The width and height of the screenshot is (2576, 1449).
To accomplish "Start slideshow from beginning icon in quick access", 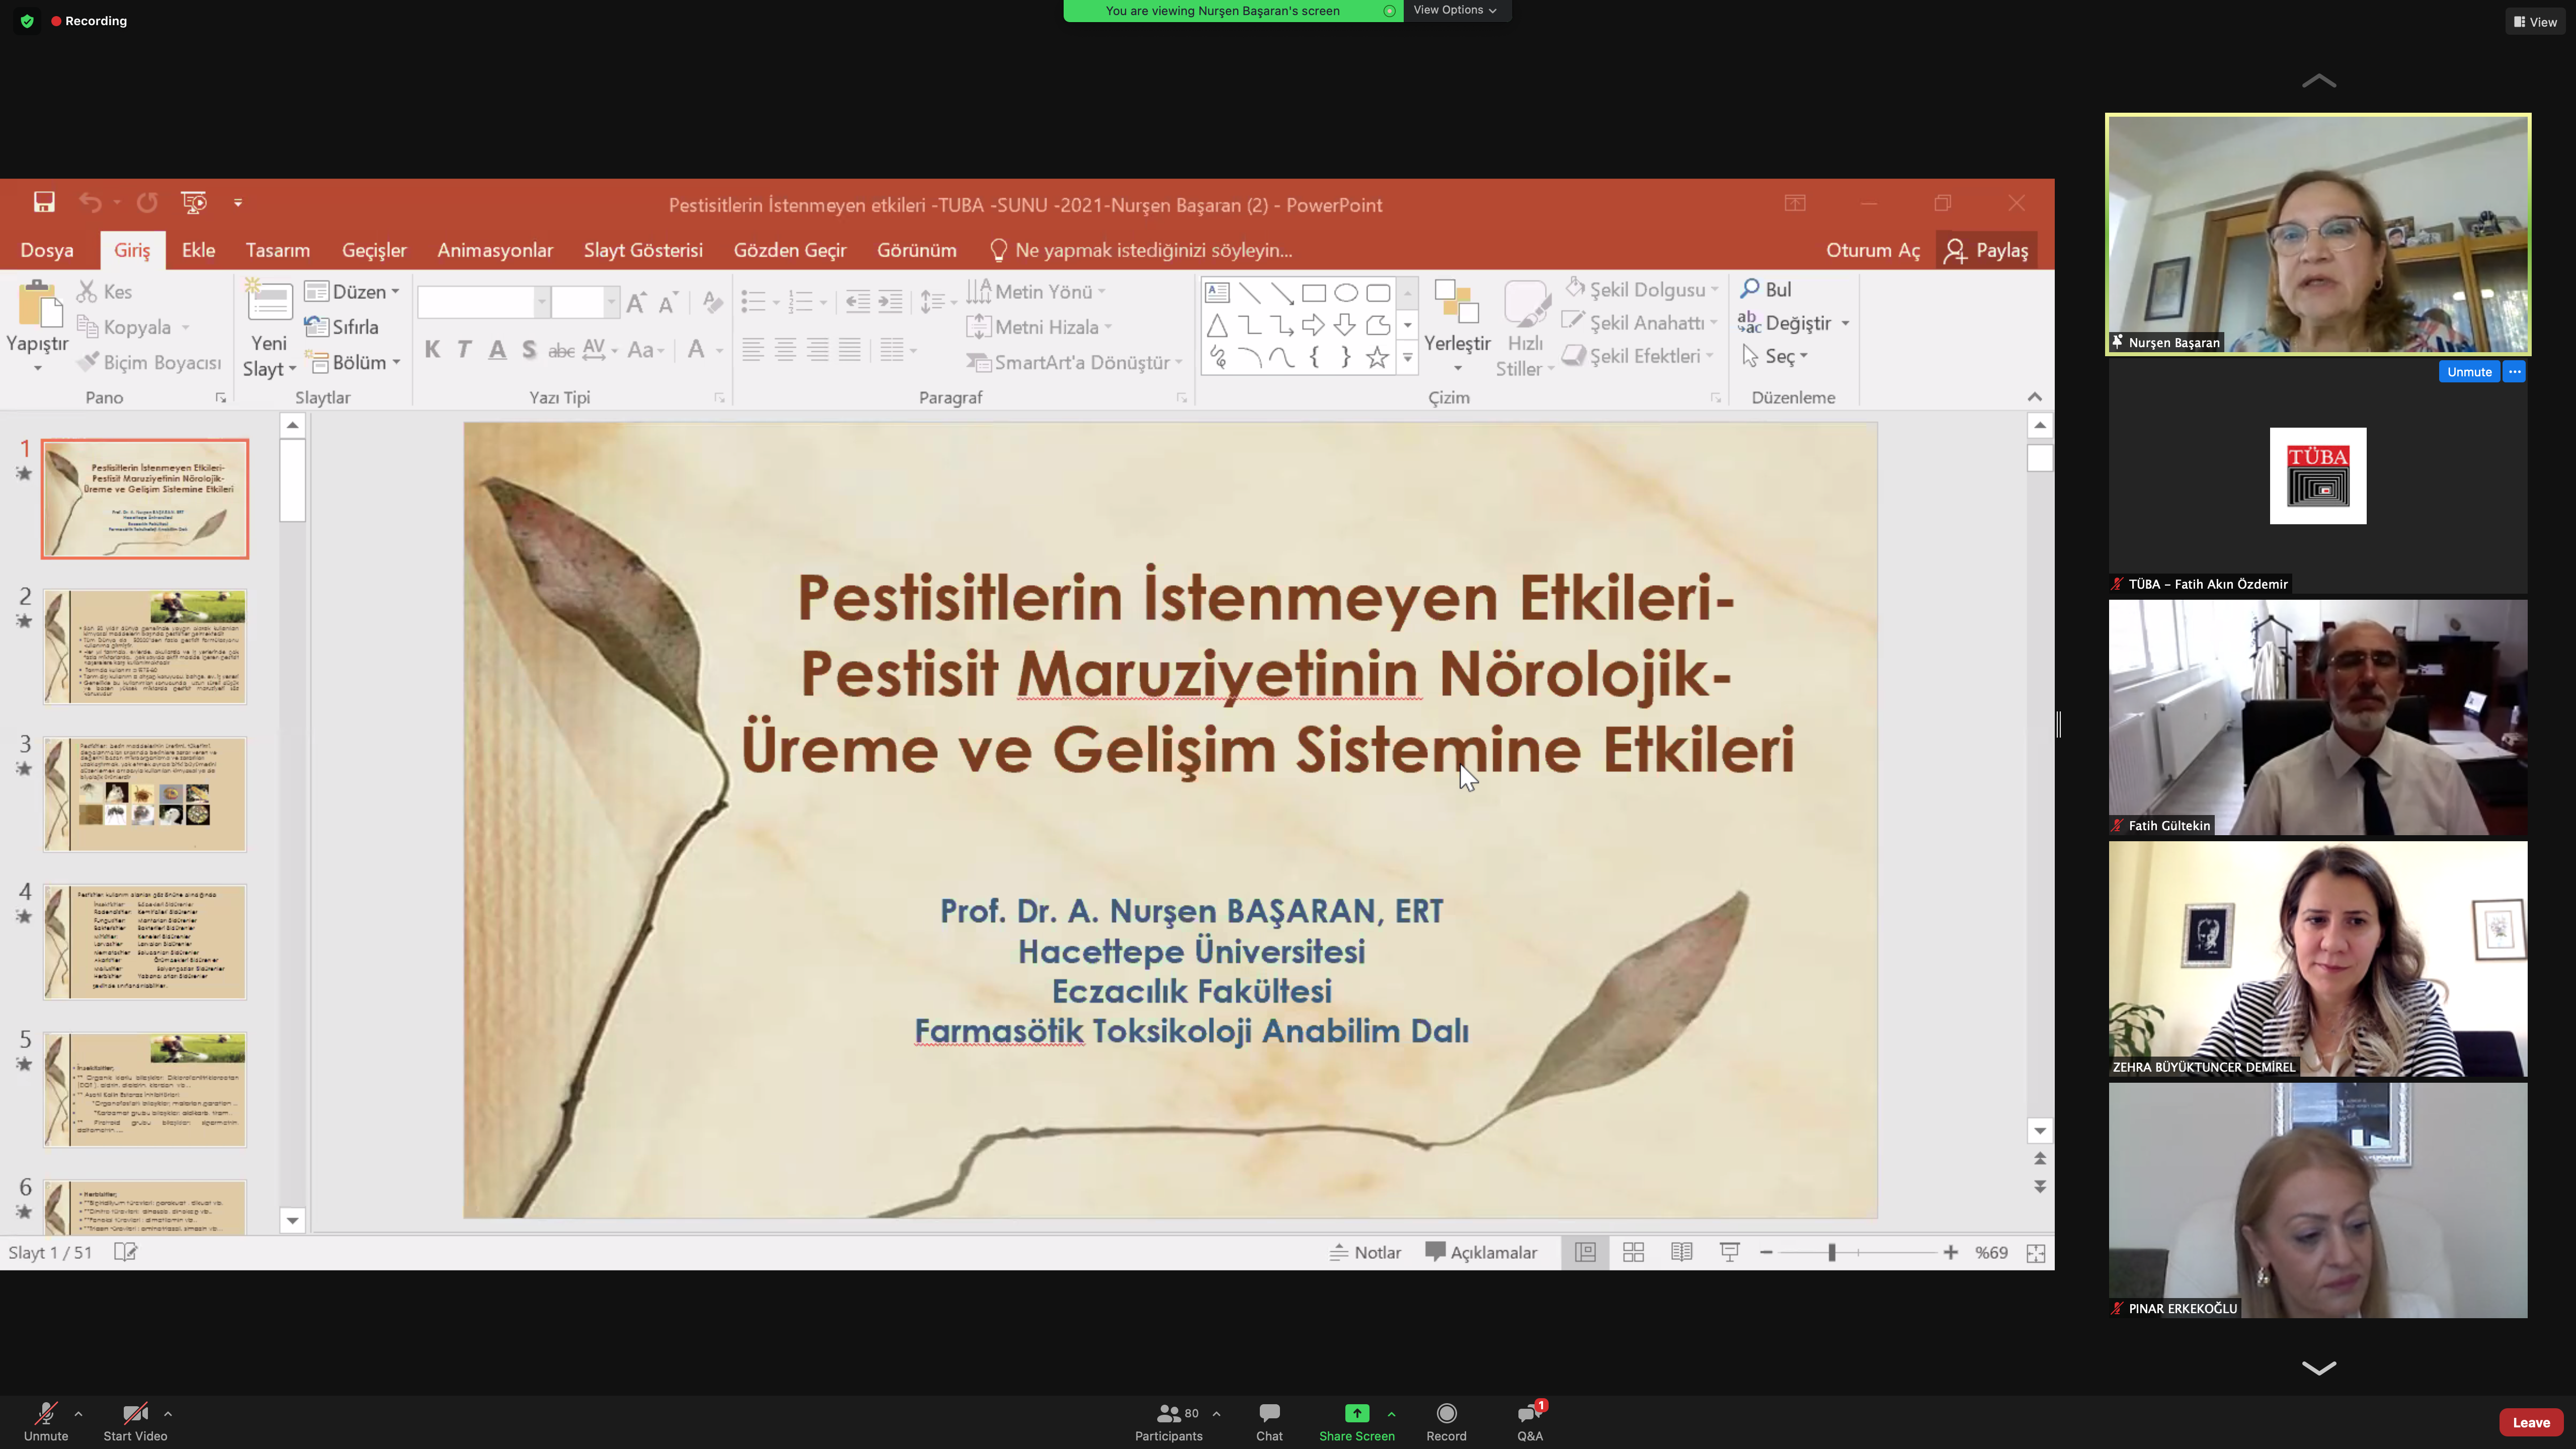I will pyautogui.click(x=194, y=203).
